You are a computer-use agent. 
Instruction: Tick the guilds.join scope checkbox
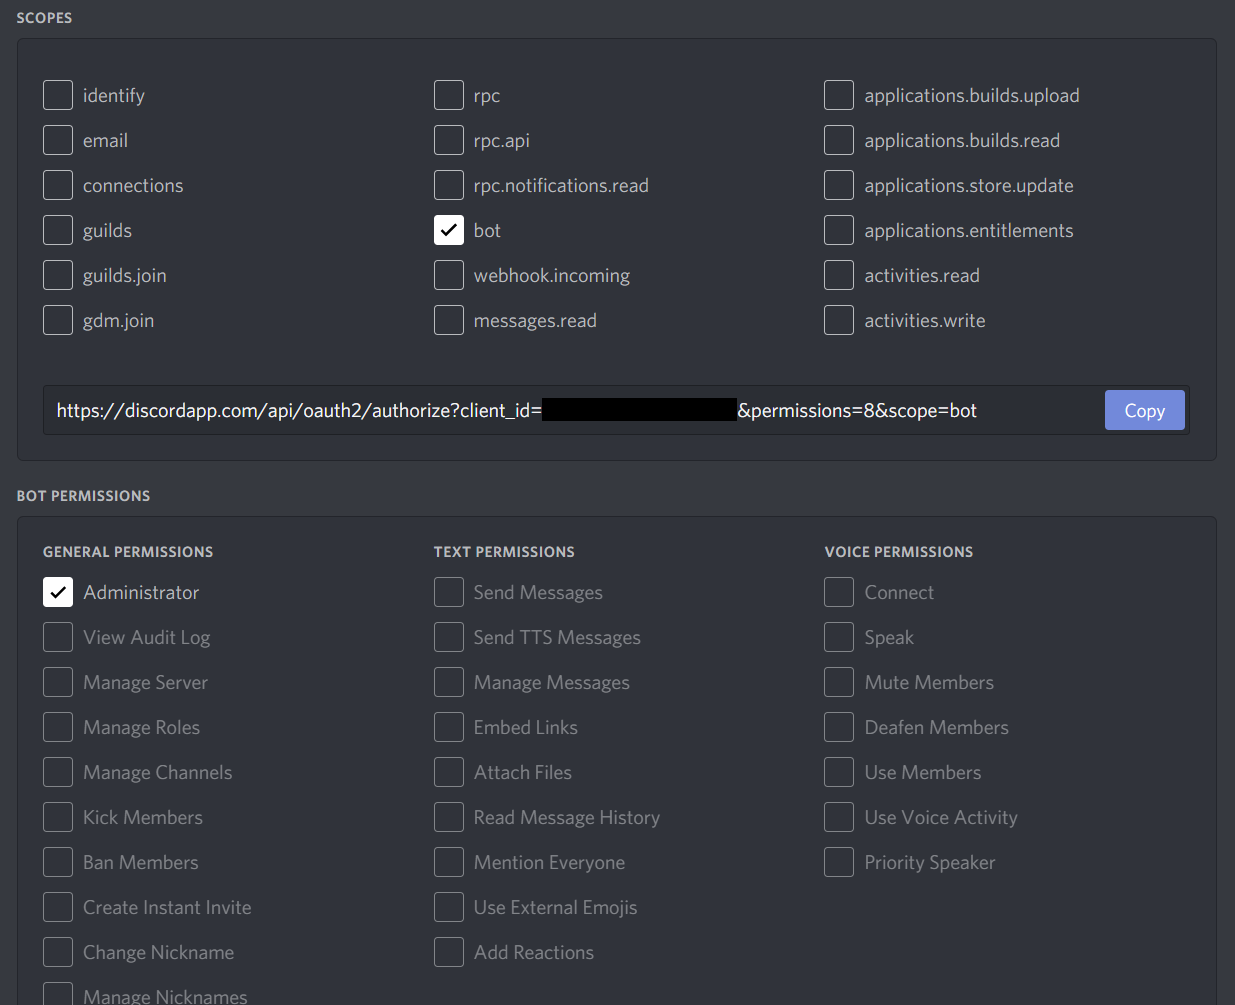coord(58,275)
